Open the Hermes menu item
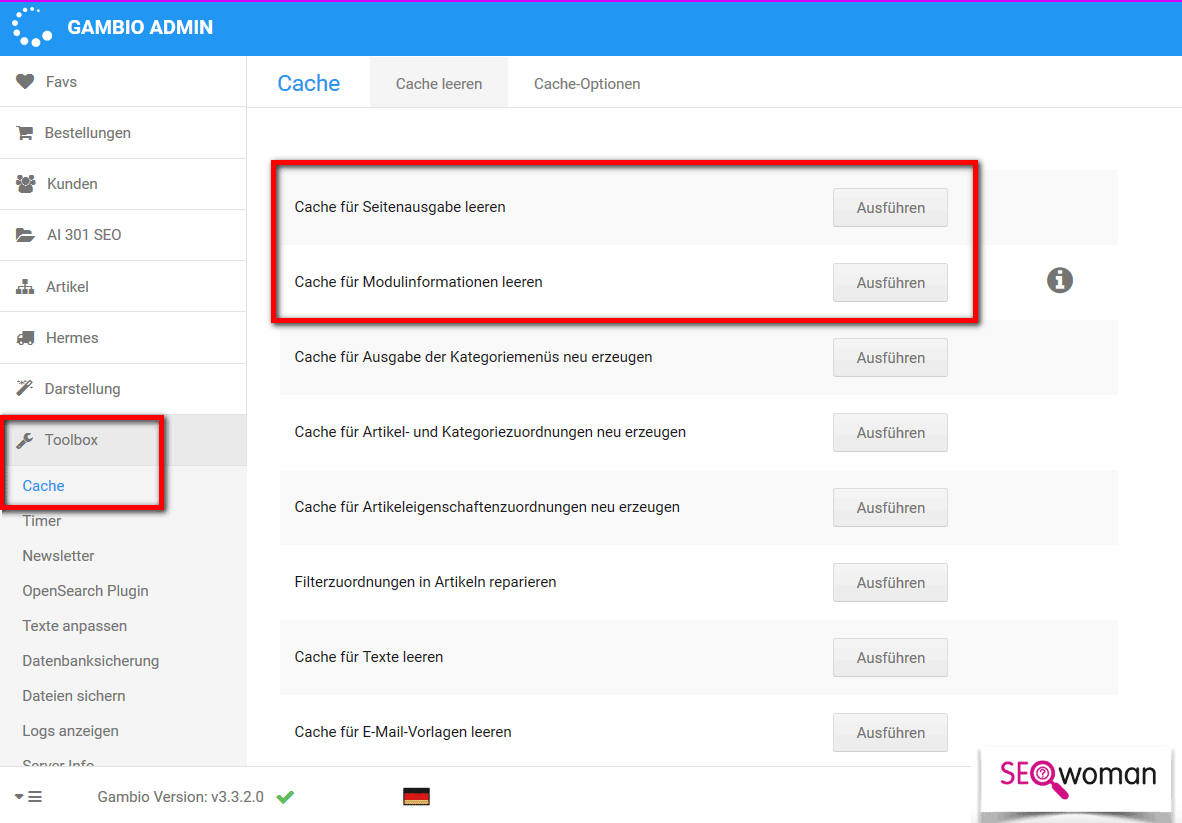Viewport: 1182px width, 823px height. pos(123,338)
